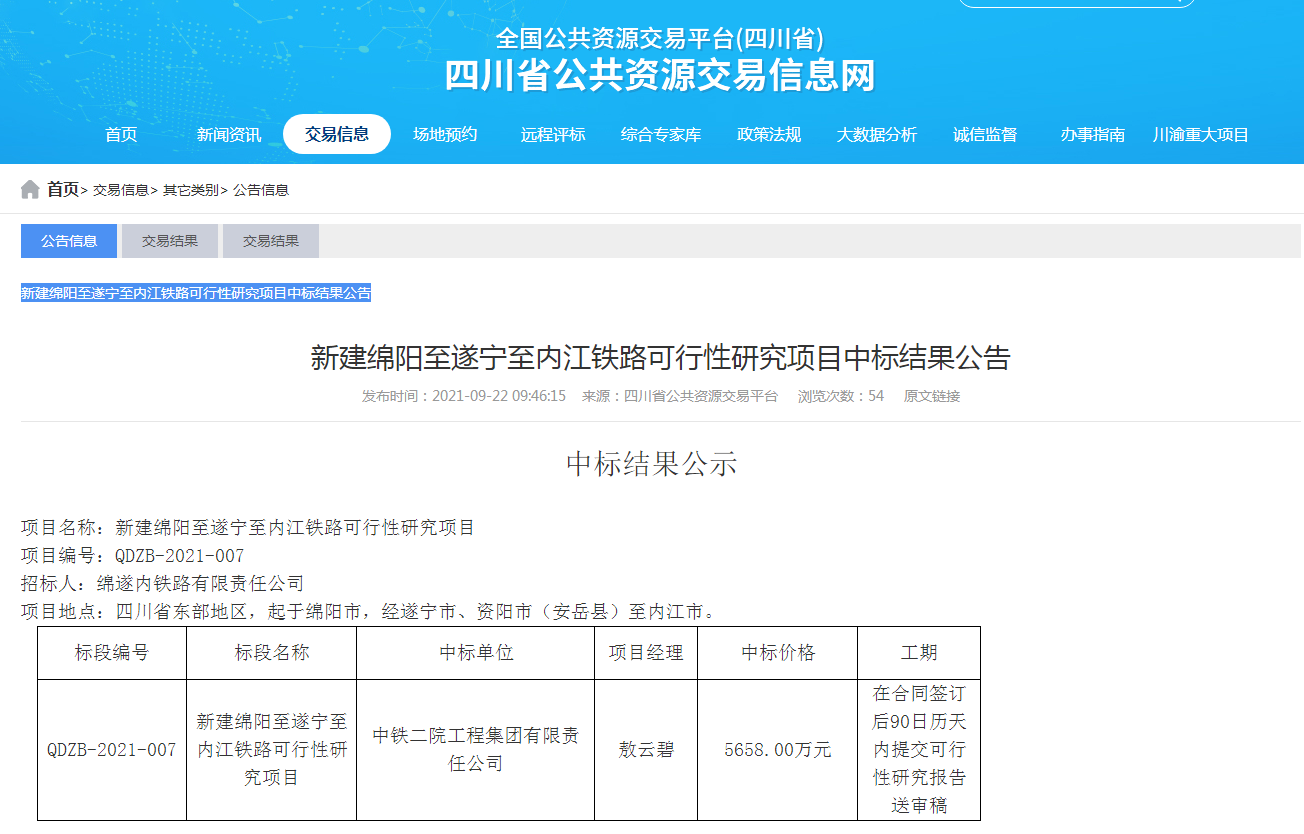Click the search box at top
The image size is (1304, 834).
(x=1077, y=3)
